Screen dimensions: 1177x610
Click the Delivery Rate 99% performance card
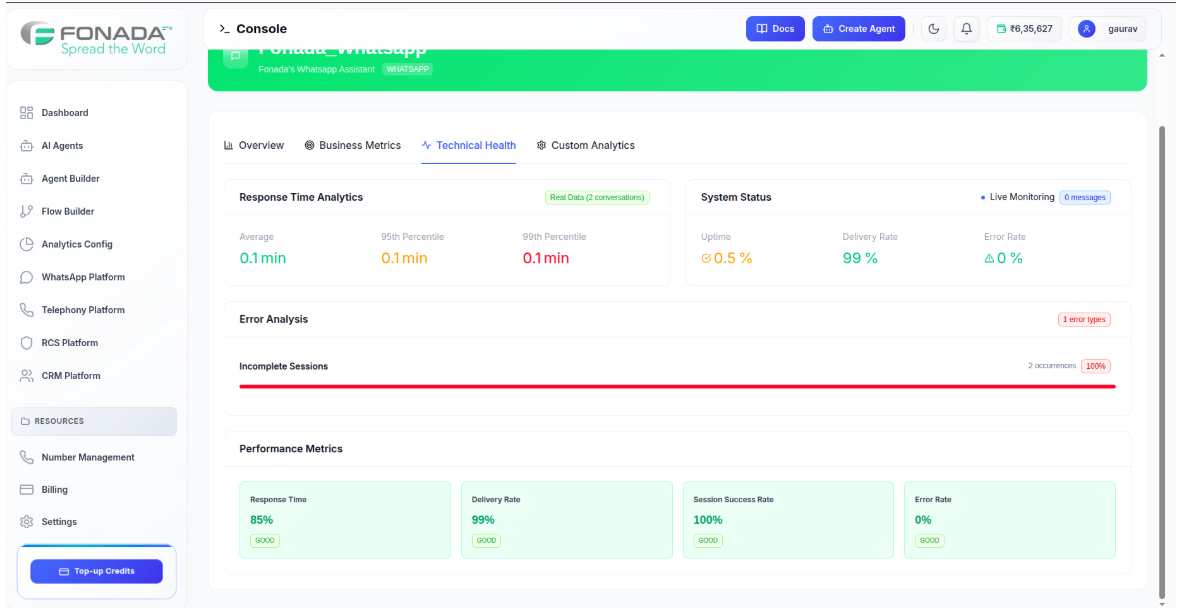pyautogui.click(x=567, y=520)
